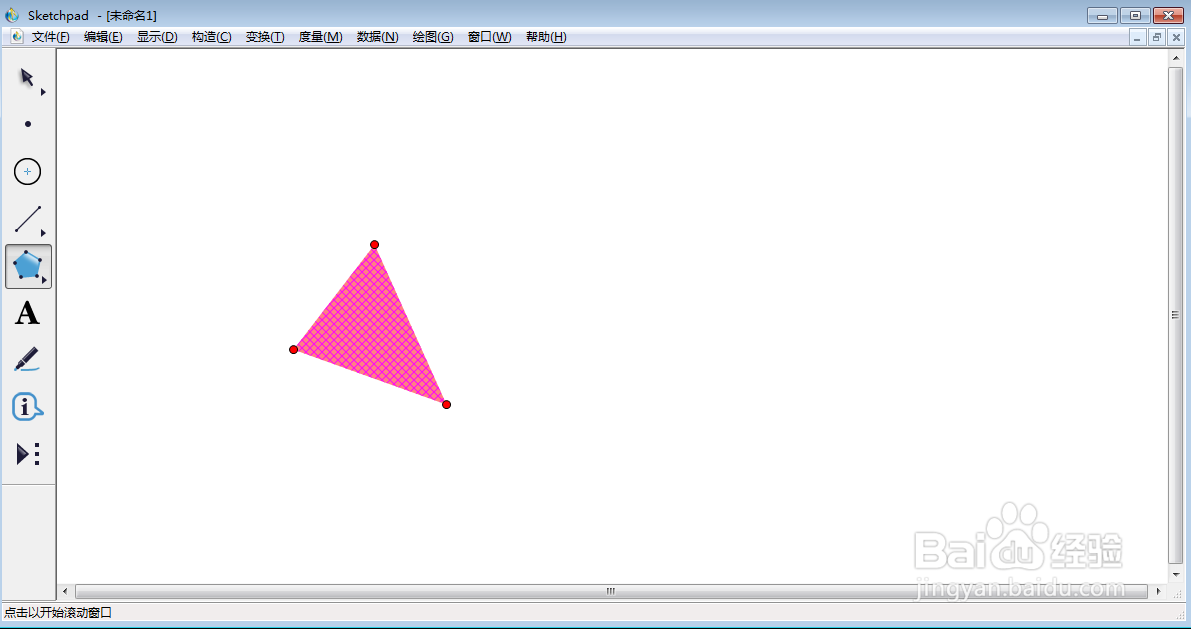Close the Sketchpad application window
The image size is (1191, 629).
coord(1168,15)
